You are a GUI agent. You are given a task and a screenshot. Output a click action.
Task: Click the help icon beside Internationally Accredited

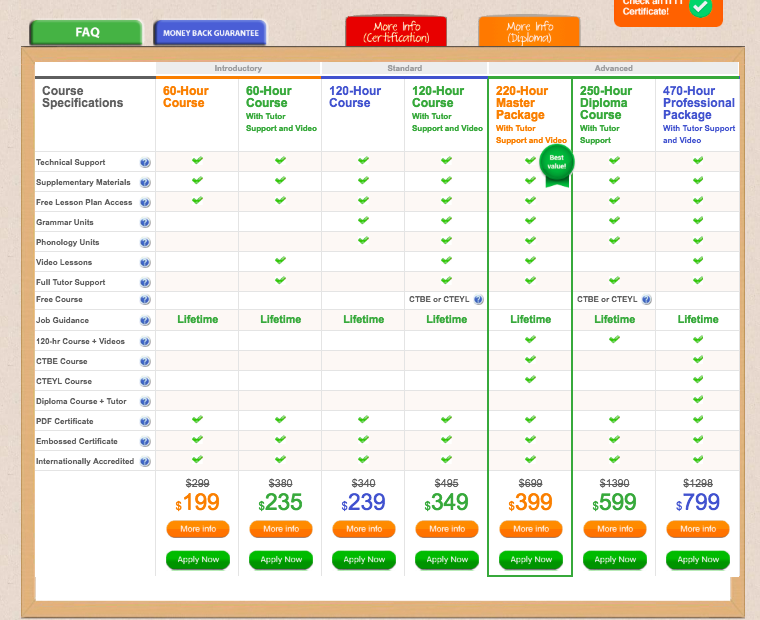pyautogui.click(x=145, y=462)
